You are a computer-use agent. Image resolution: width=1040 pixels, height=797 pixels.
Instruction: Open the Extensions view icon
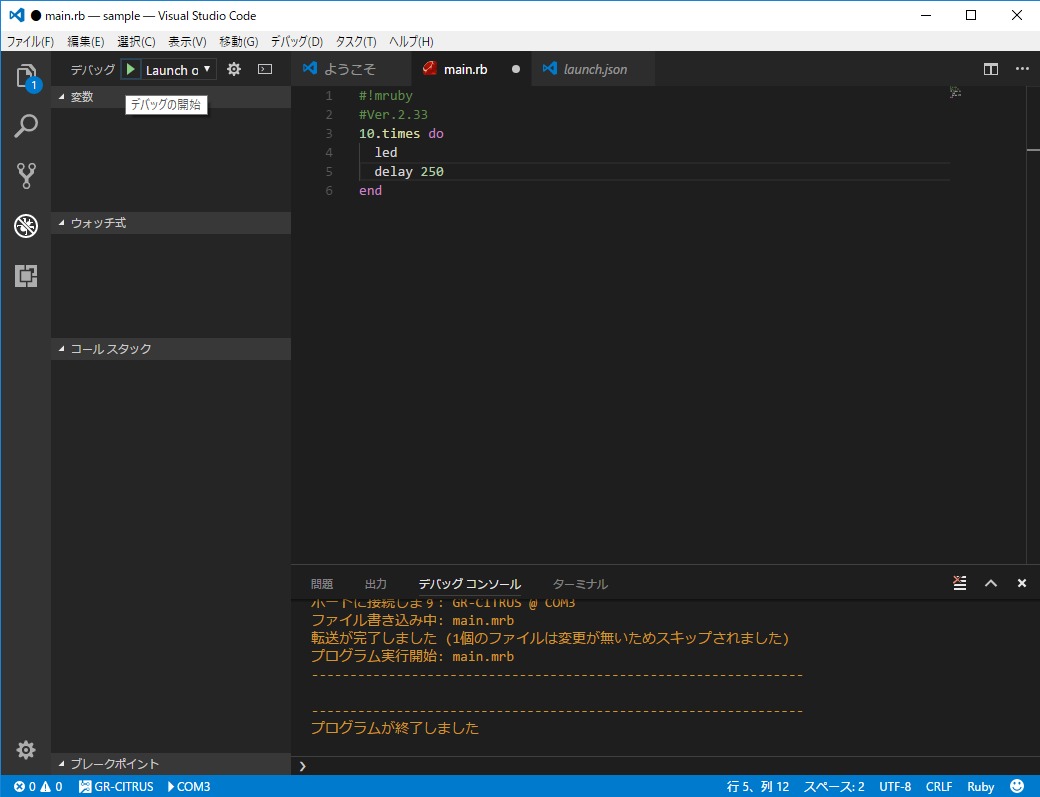(26, 276)
